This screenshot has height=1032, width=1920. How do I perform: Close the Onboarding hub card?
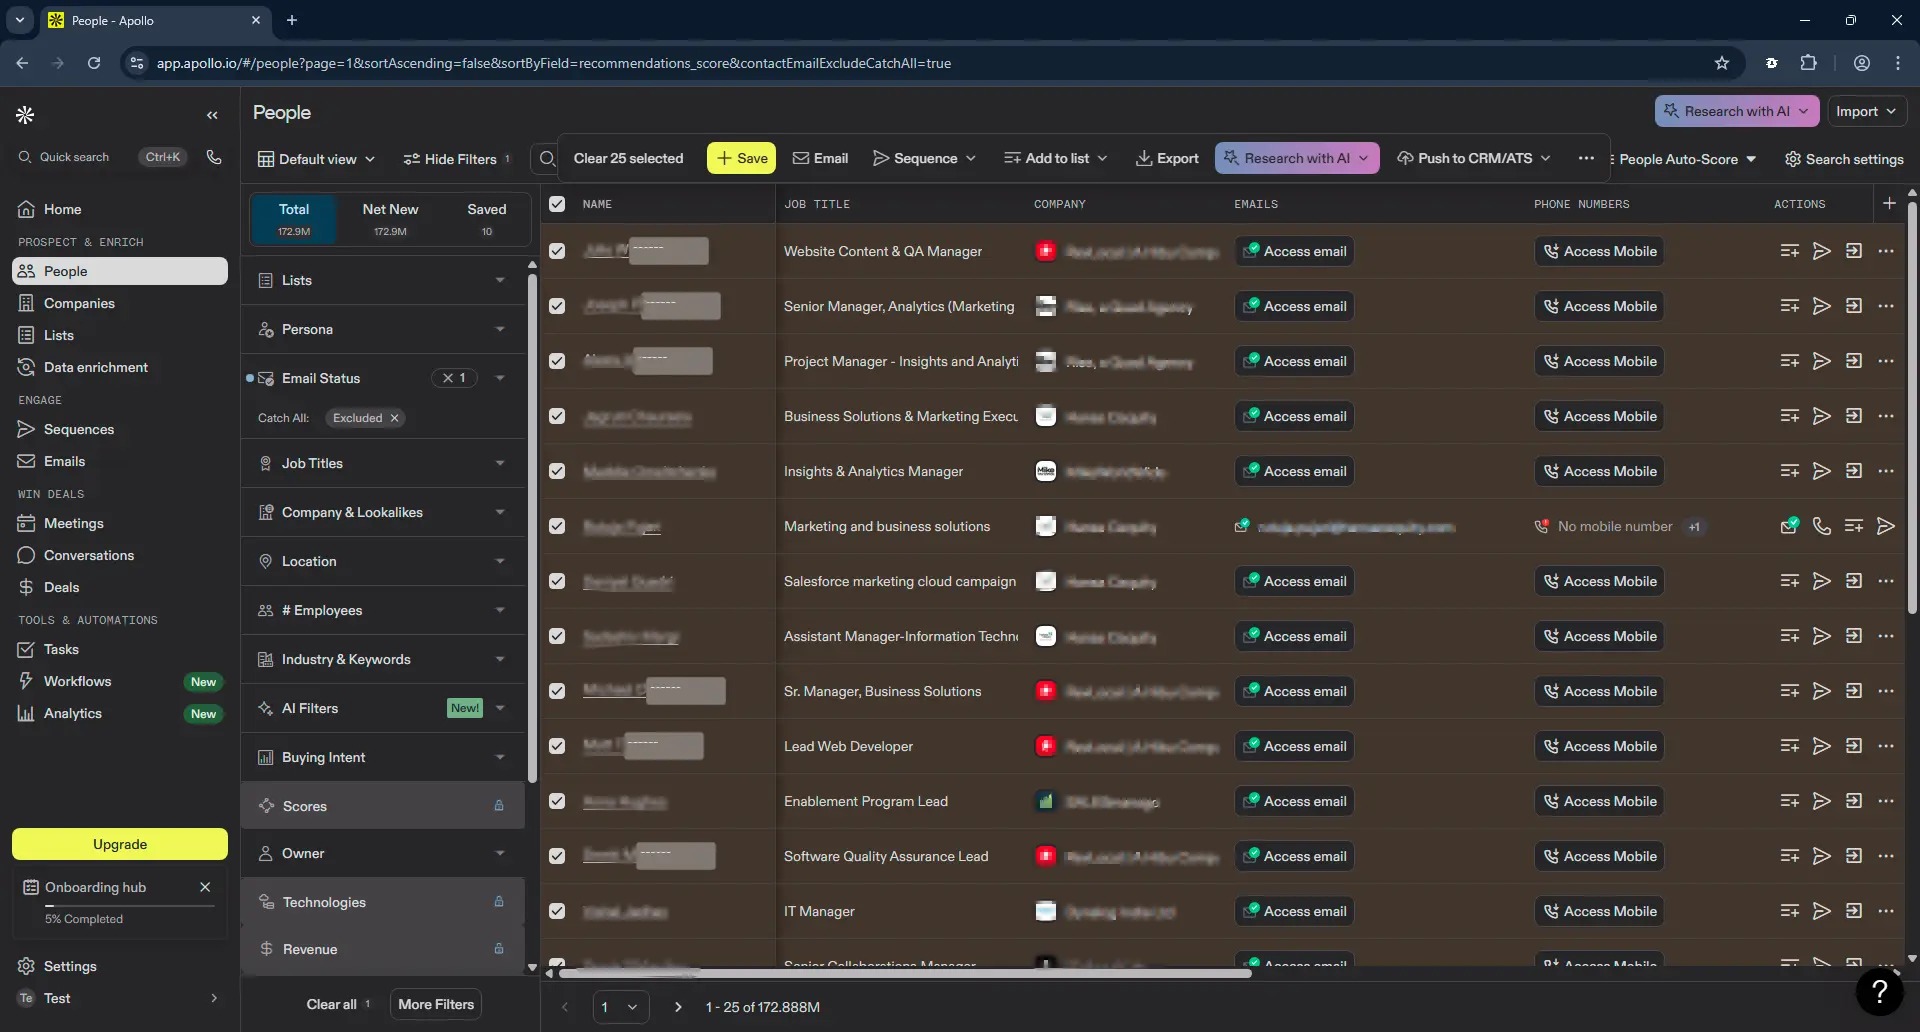coord(205,887)
